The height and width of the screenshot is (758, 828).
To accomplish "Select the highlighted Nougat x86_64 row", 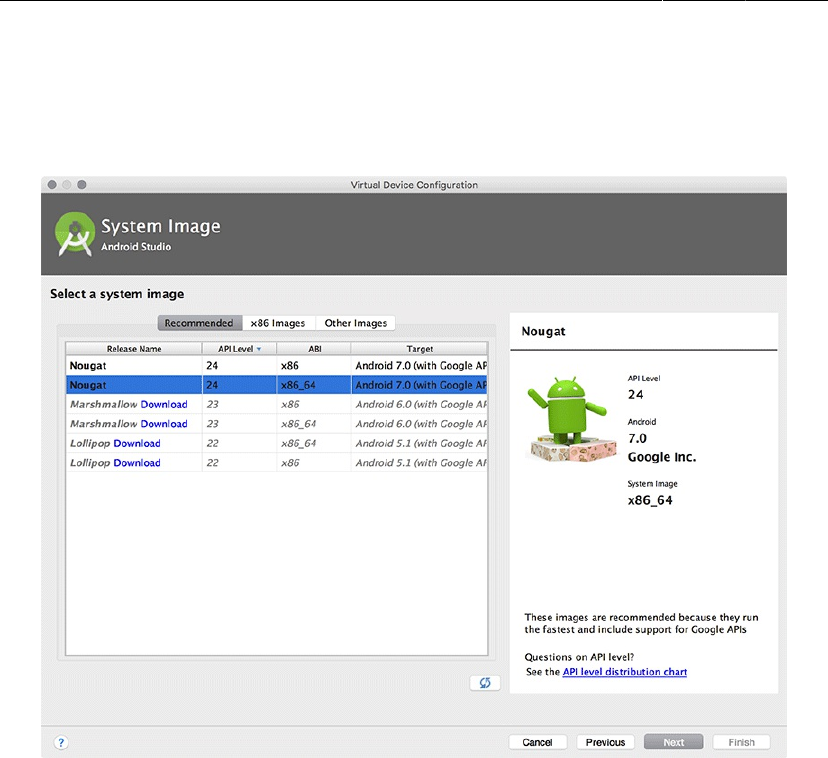I will click(x=276, y=385).
